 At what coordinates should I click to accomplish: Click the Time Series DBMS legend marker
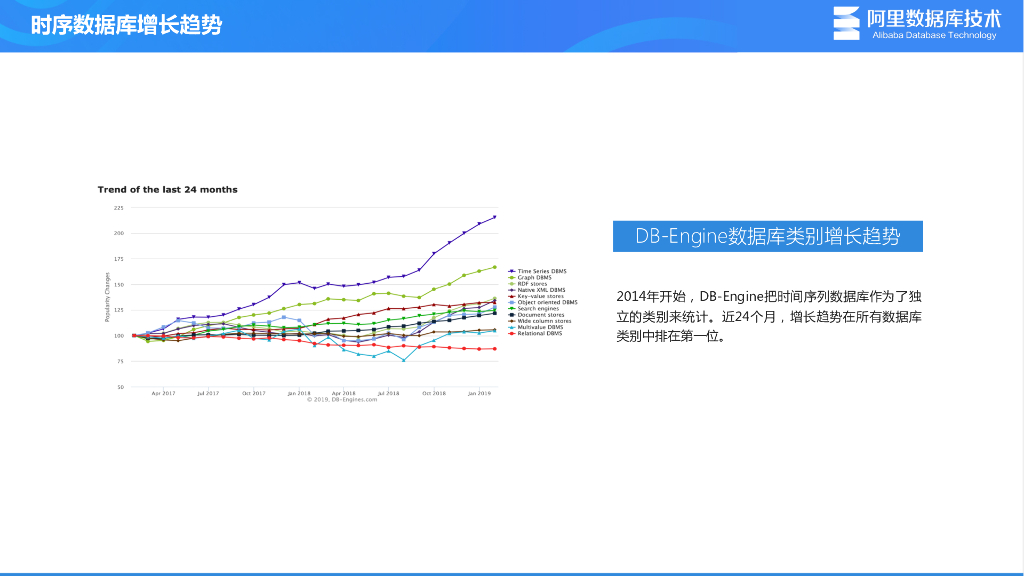tap(512, 271)
